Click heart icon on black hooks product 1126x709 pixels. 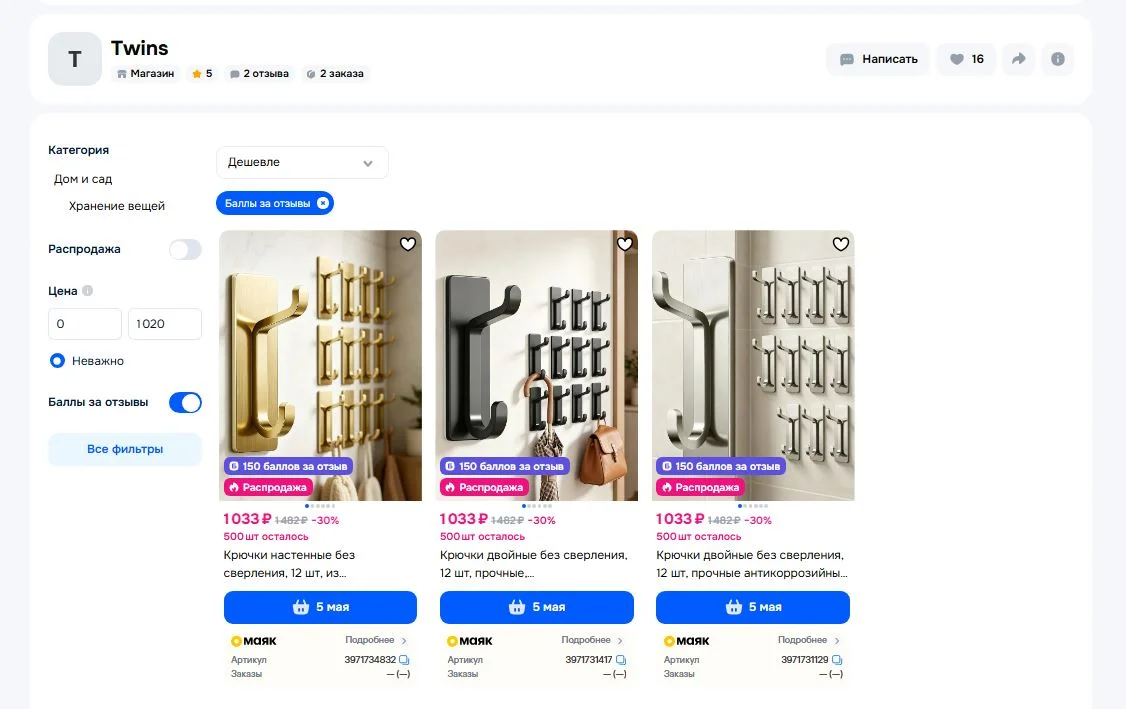tap(625, 244)
